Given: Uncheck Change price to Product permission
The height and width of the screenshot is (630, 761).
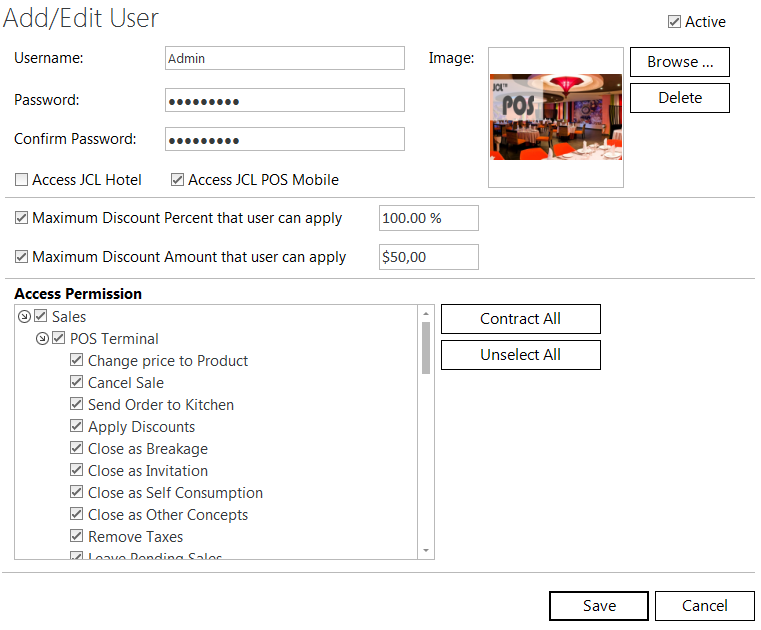Looking at the screenshot, I should point(77,361).
